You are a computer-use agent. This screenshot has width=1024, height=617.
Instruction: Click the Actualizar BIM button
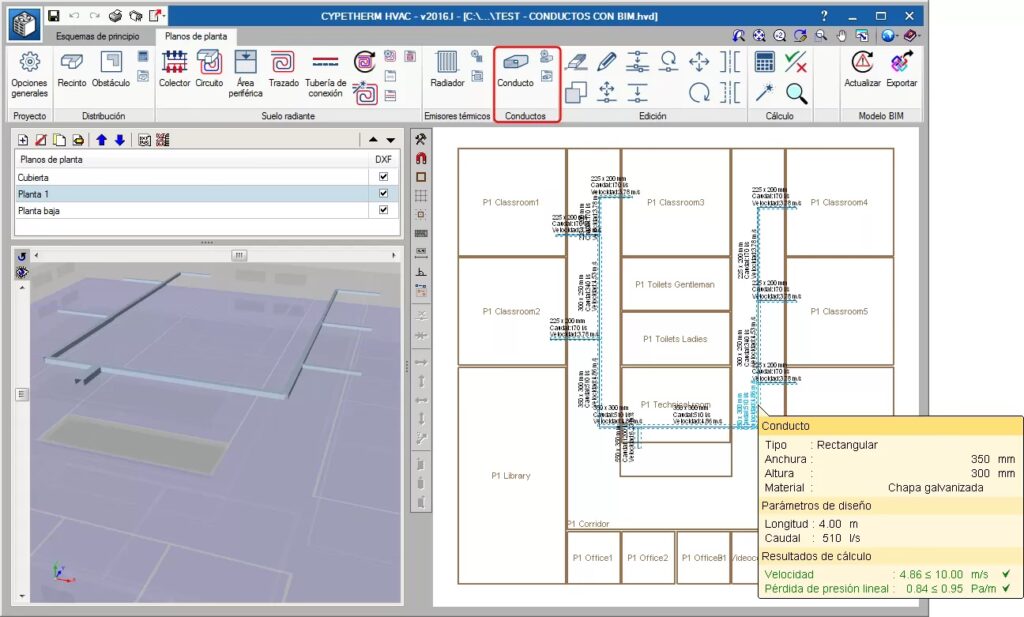pos(862,70)
